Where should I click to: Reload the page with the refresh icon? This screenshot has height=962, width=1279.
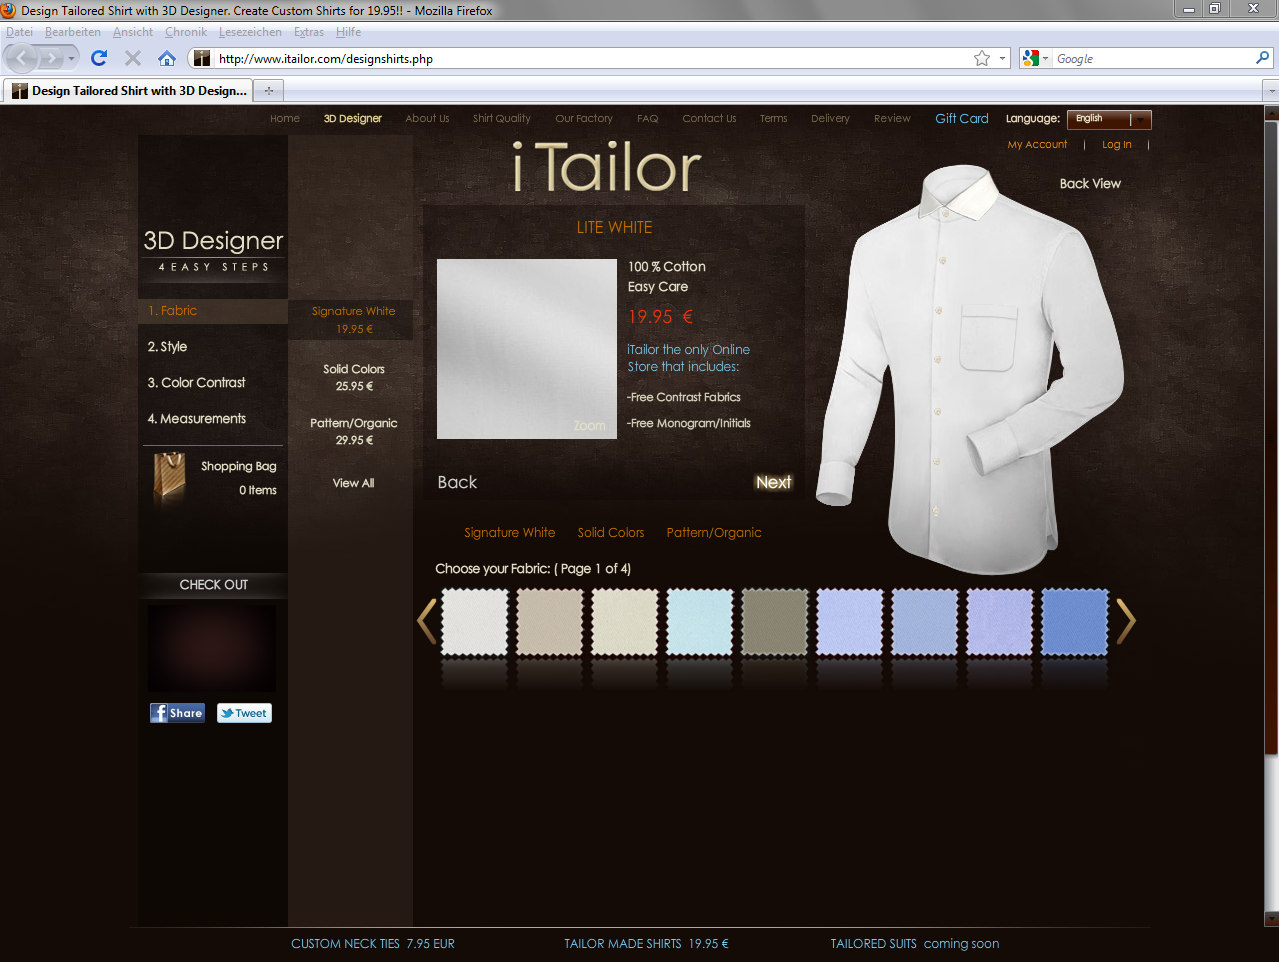tap(99, 58)
